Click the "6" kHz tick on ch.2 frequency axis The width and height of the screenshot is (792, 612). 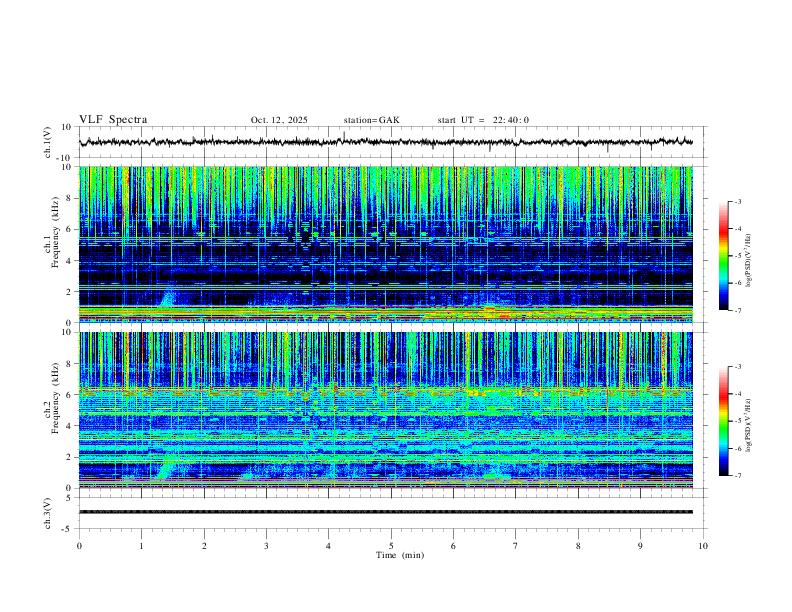click(71, 395)
